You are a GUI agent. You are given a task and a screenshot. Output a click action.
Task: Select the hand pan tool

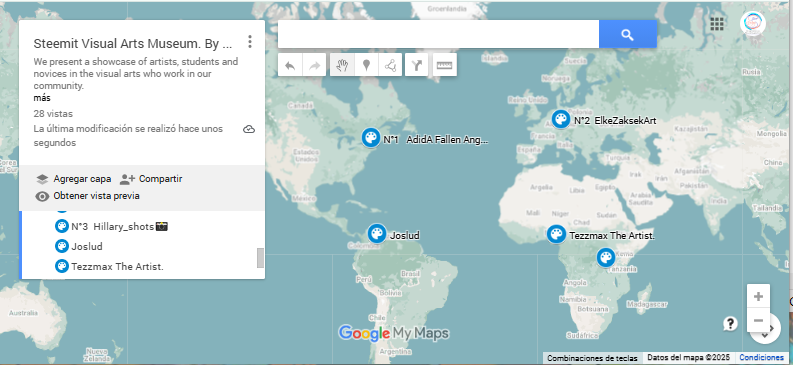pos(342,65)
